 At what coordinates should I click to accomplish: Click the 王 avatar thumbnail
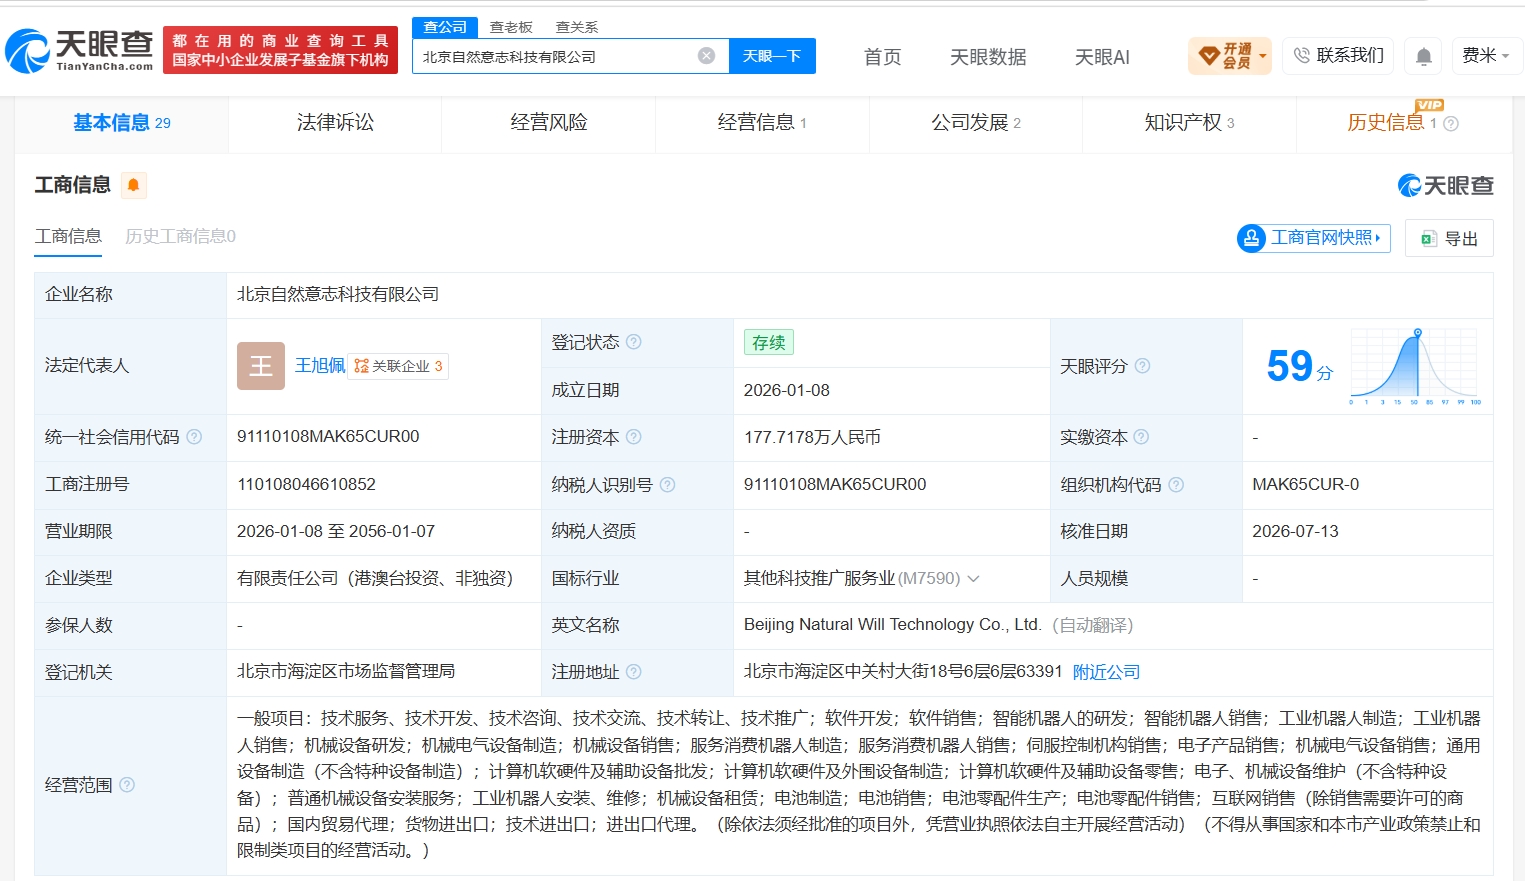pyautogui.click(x=261, y=366)
